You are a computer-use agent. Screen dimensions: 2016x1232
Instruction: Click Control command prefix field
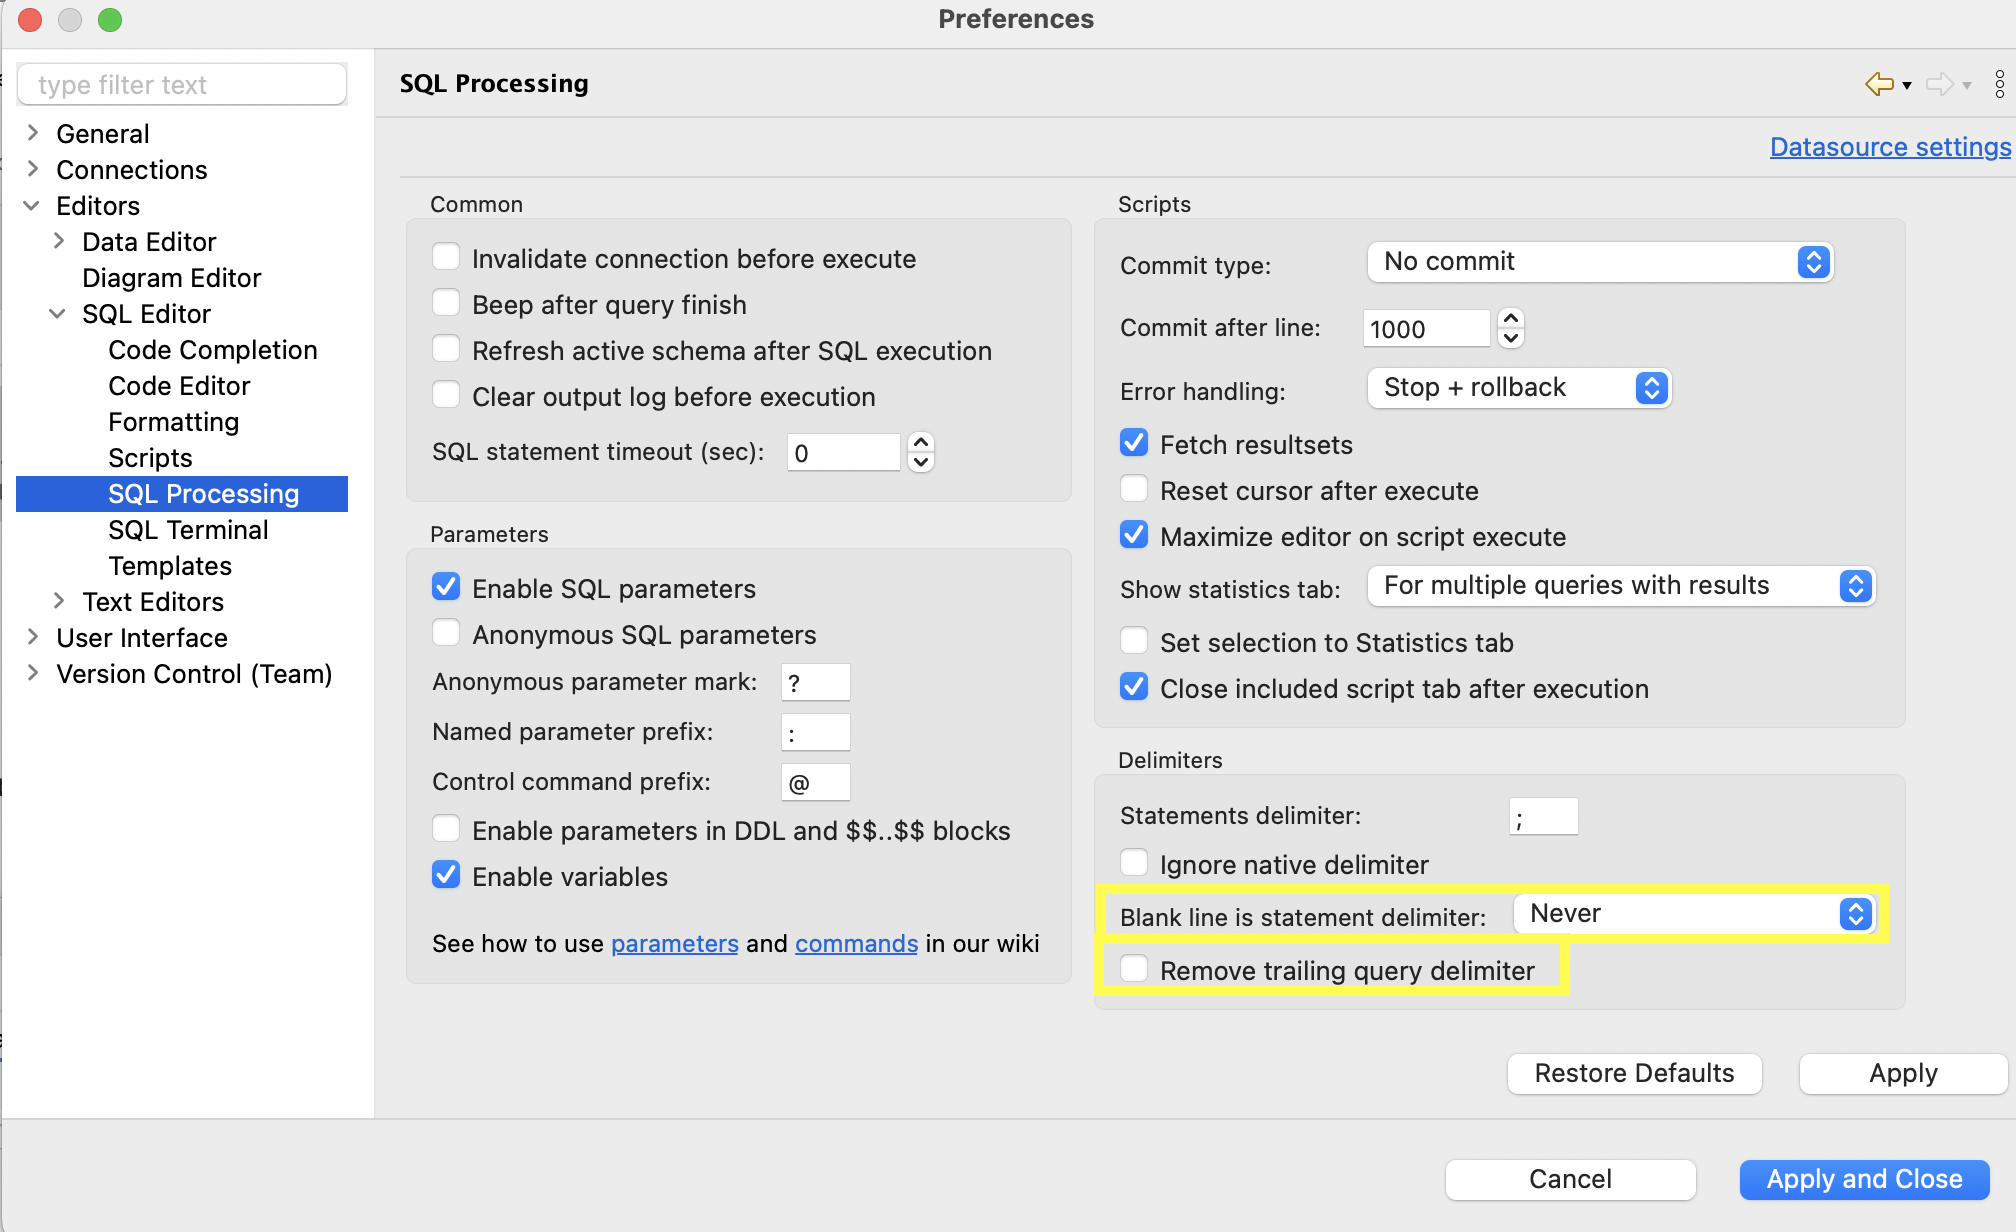coord(816,783)
